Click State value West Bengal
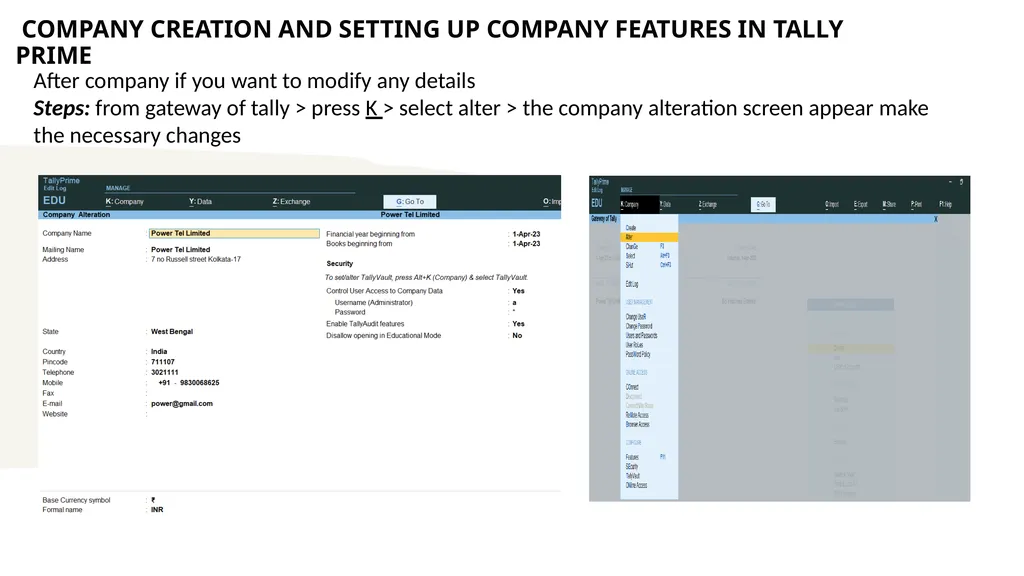This screenshot has height=576, width=1024. [172, 332]
